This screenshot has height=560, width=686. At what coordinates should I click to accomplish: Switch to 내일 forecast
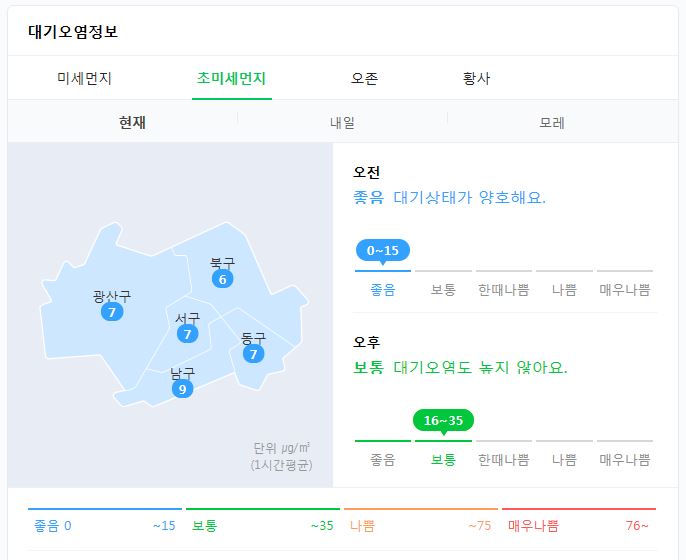click(x=343, y=122)
